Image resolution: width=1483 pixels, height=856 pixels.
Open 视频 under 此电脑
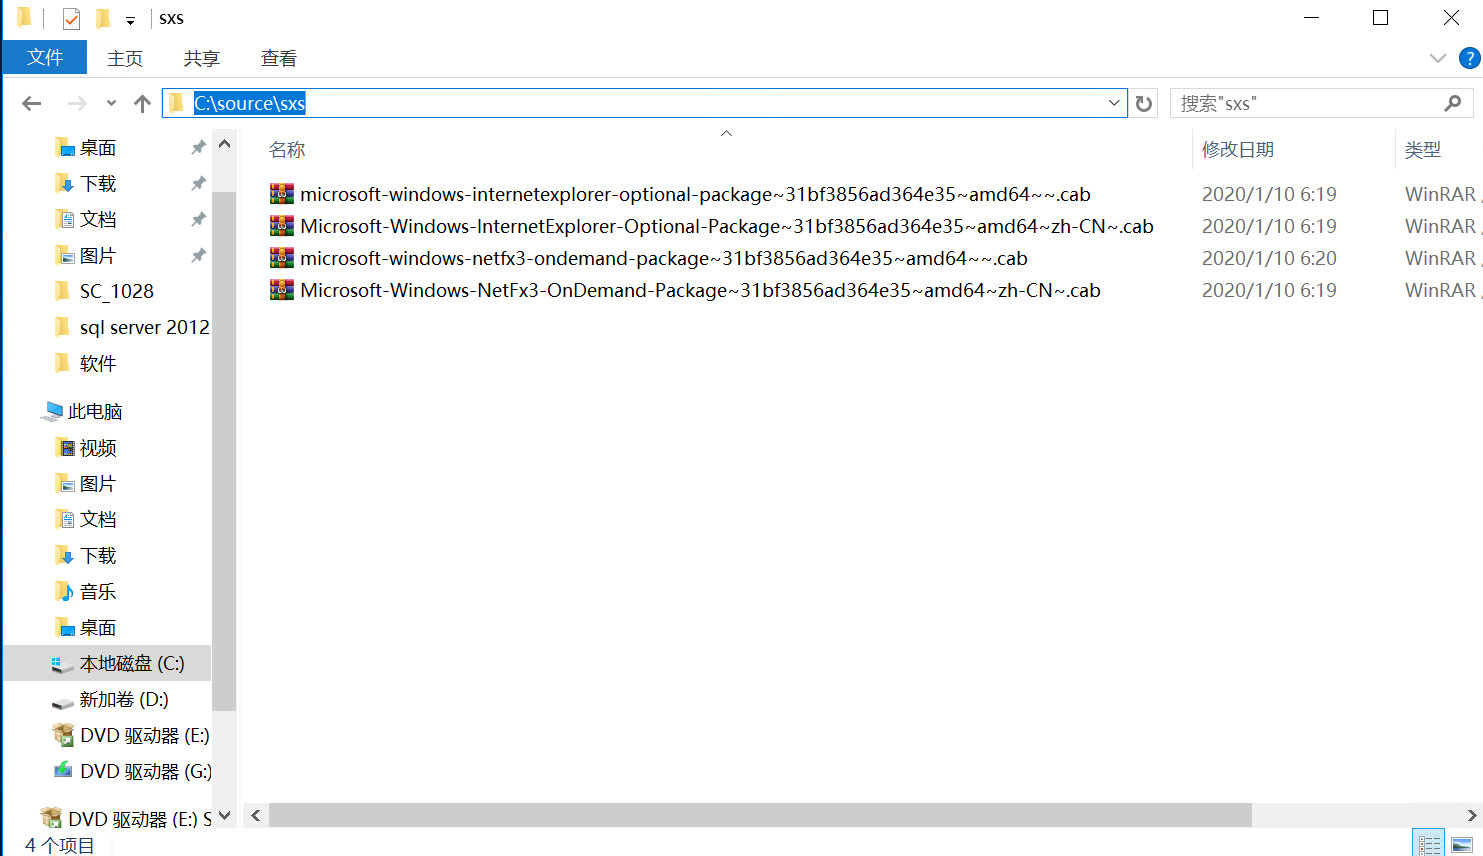point(98,448)
